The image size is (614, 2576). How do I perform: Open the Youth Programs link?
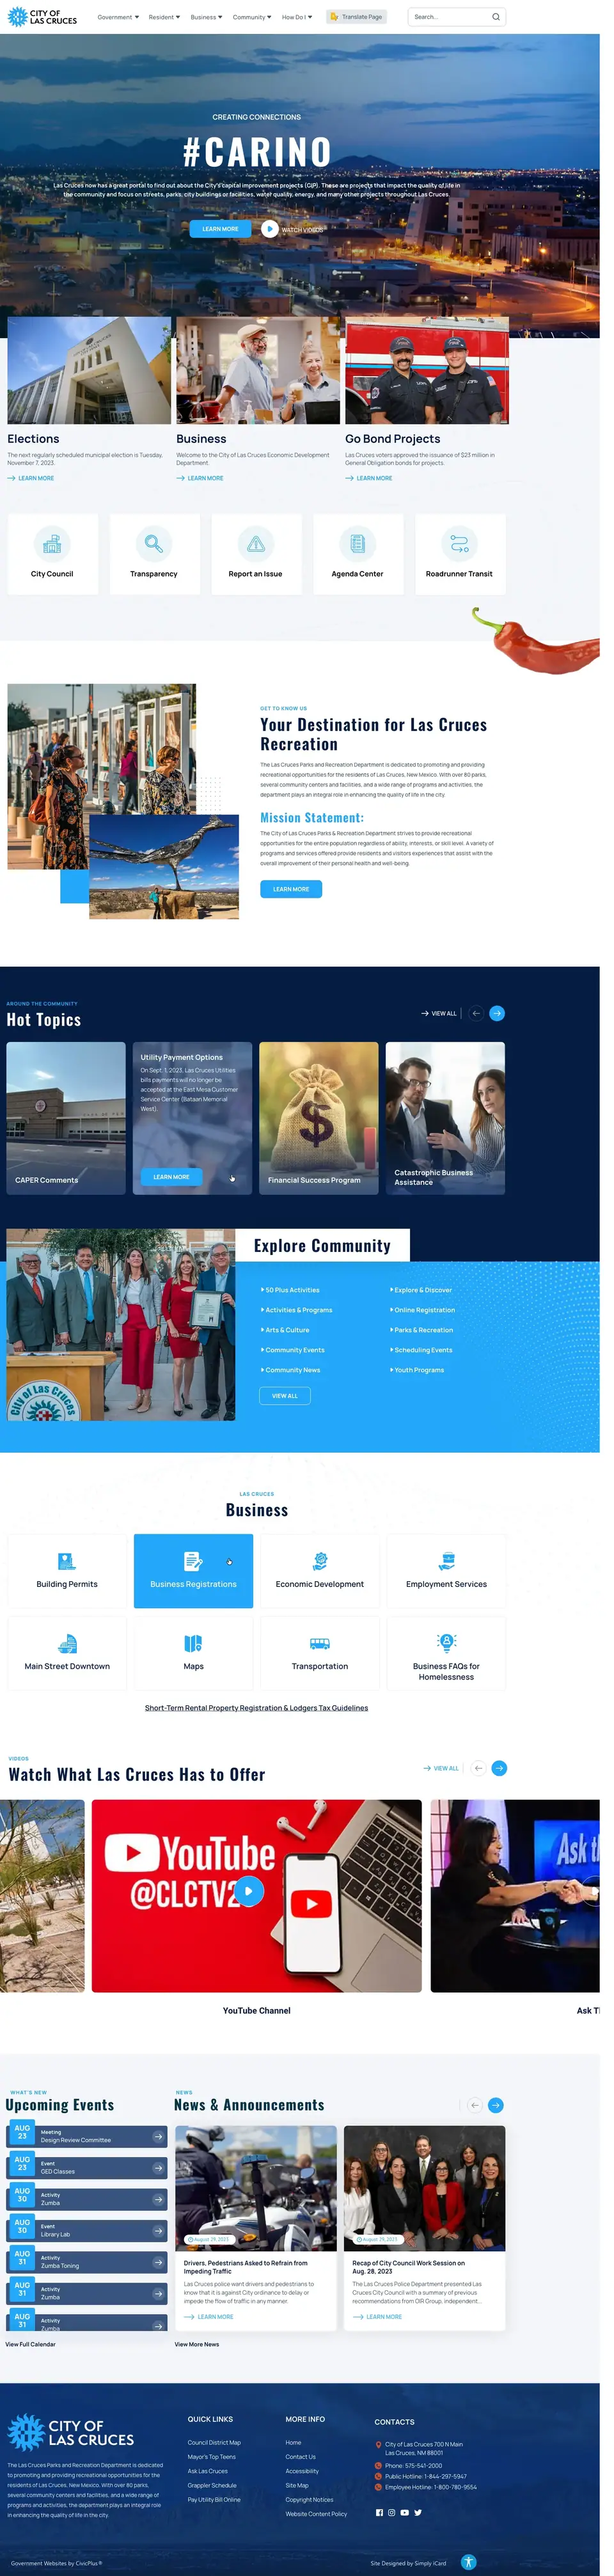[417, 1370]
